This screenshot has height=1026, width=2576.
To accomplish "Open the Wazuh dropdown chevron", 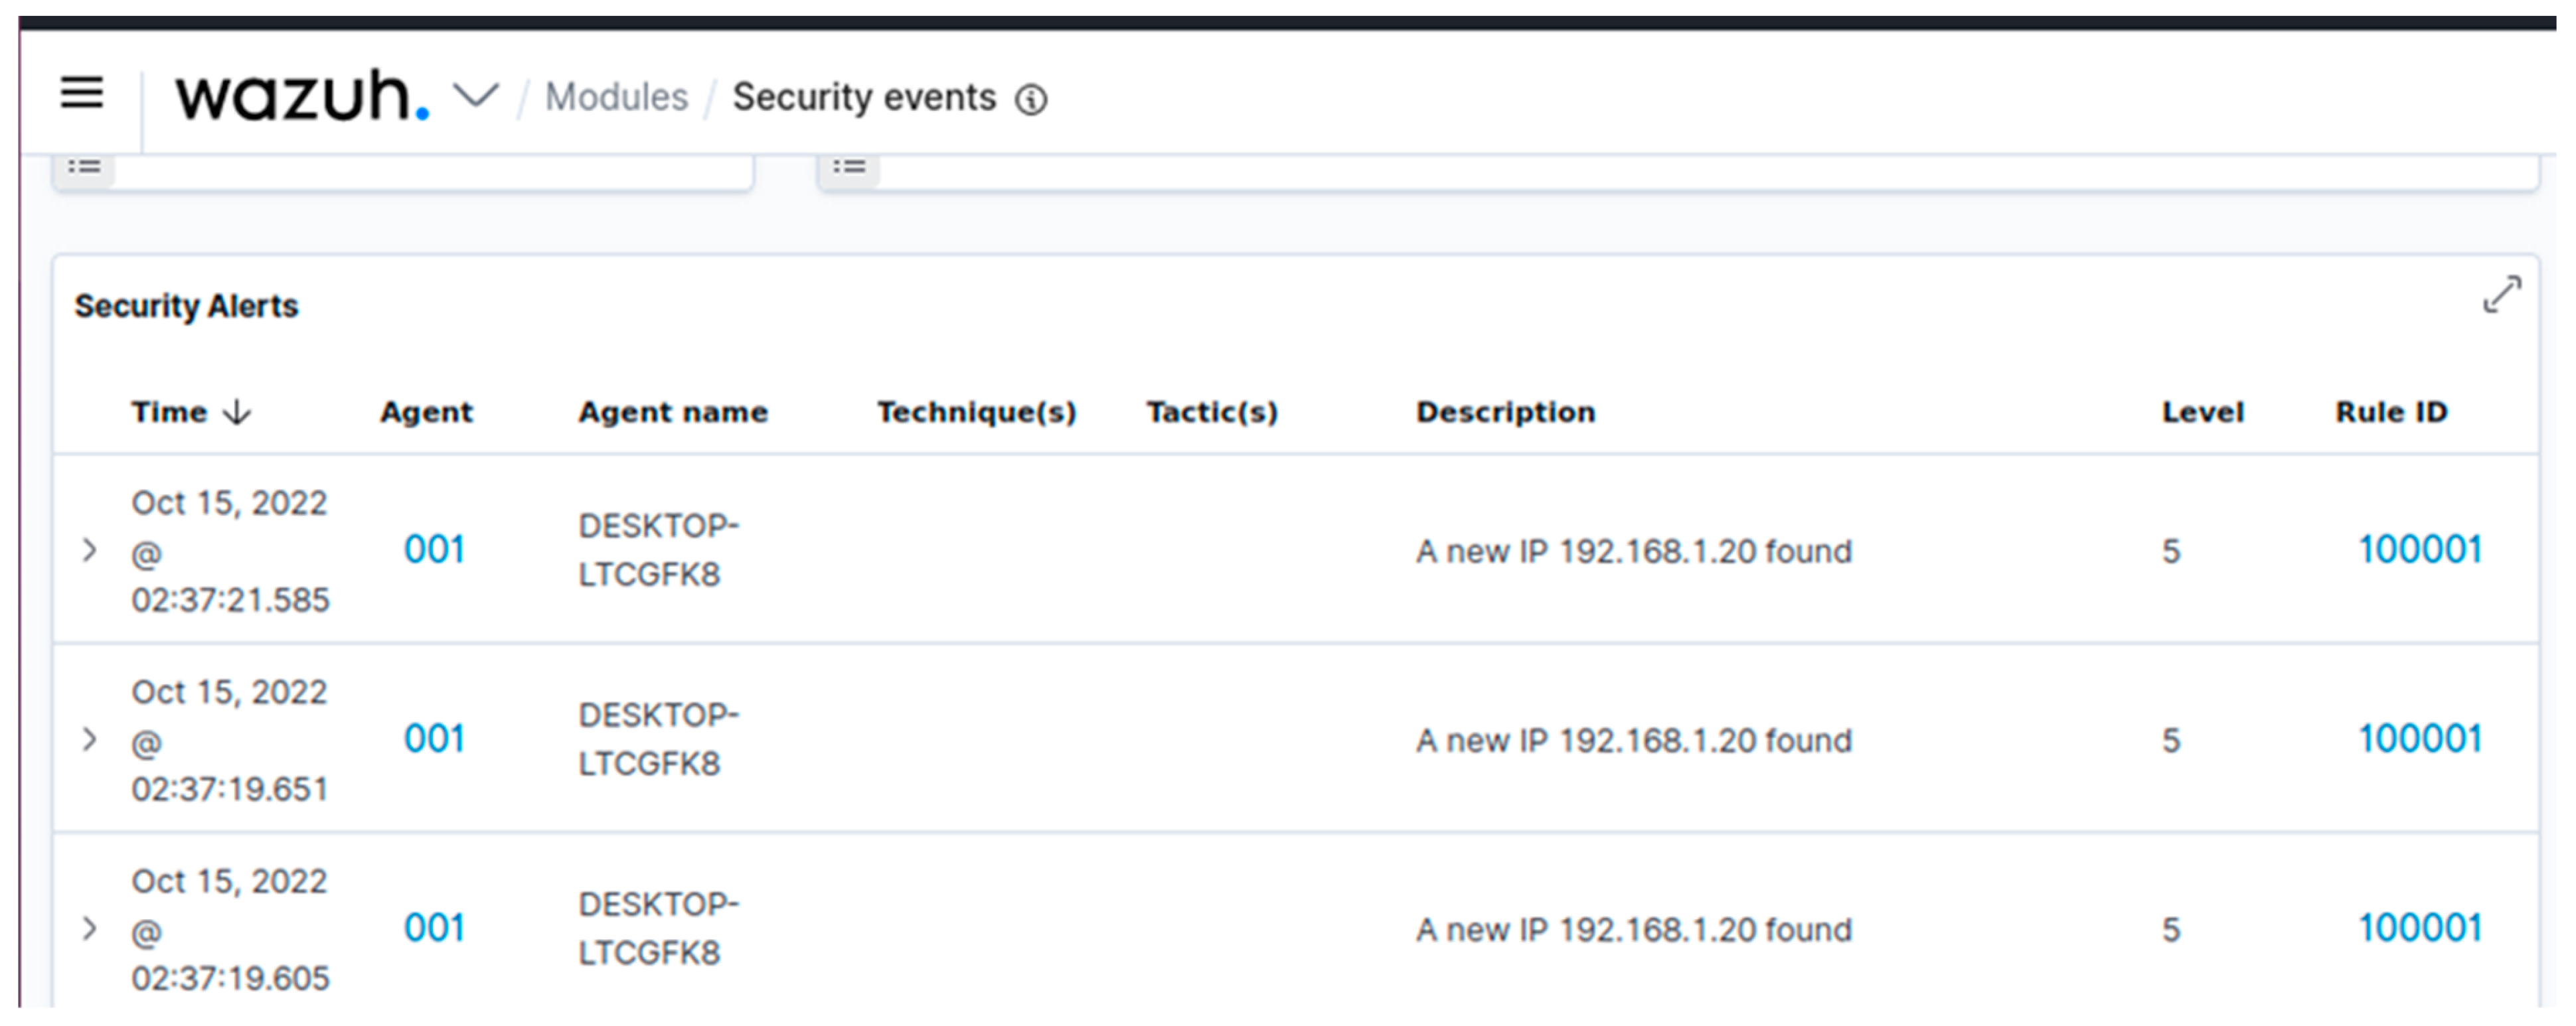I will [476, 96].
